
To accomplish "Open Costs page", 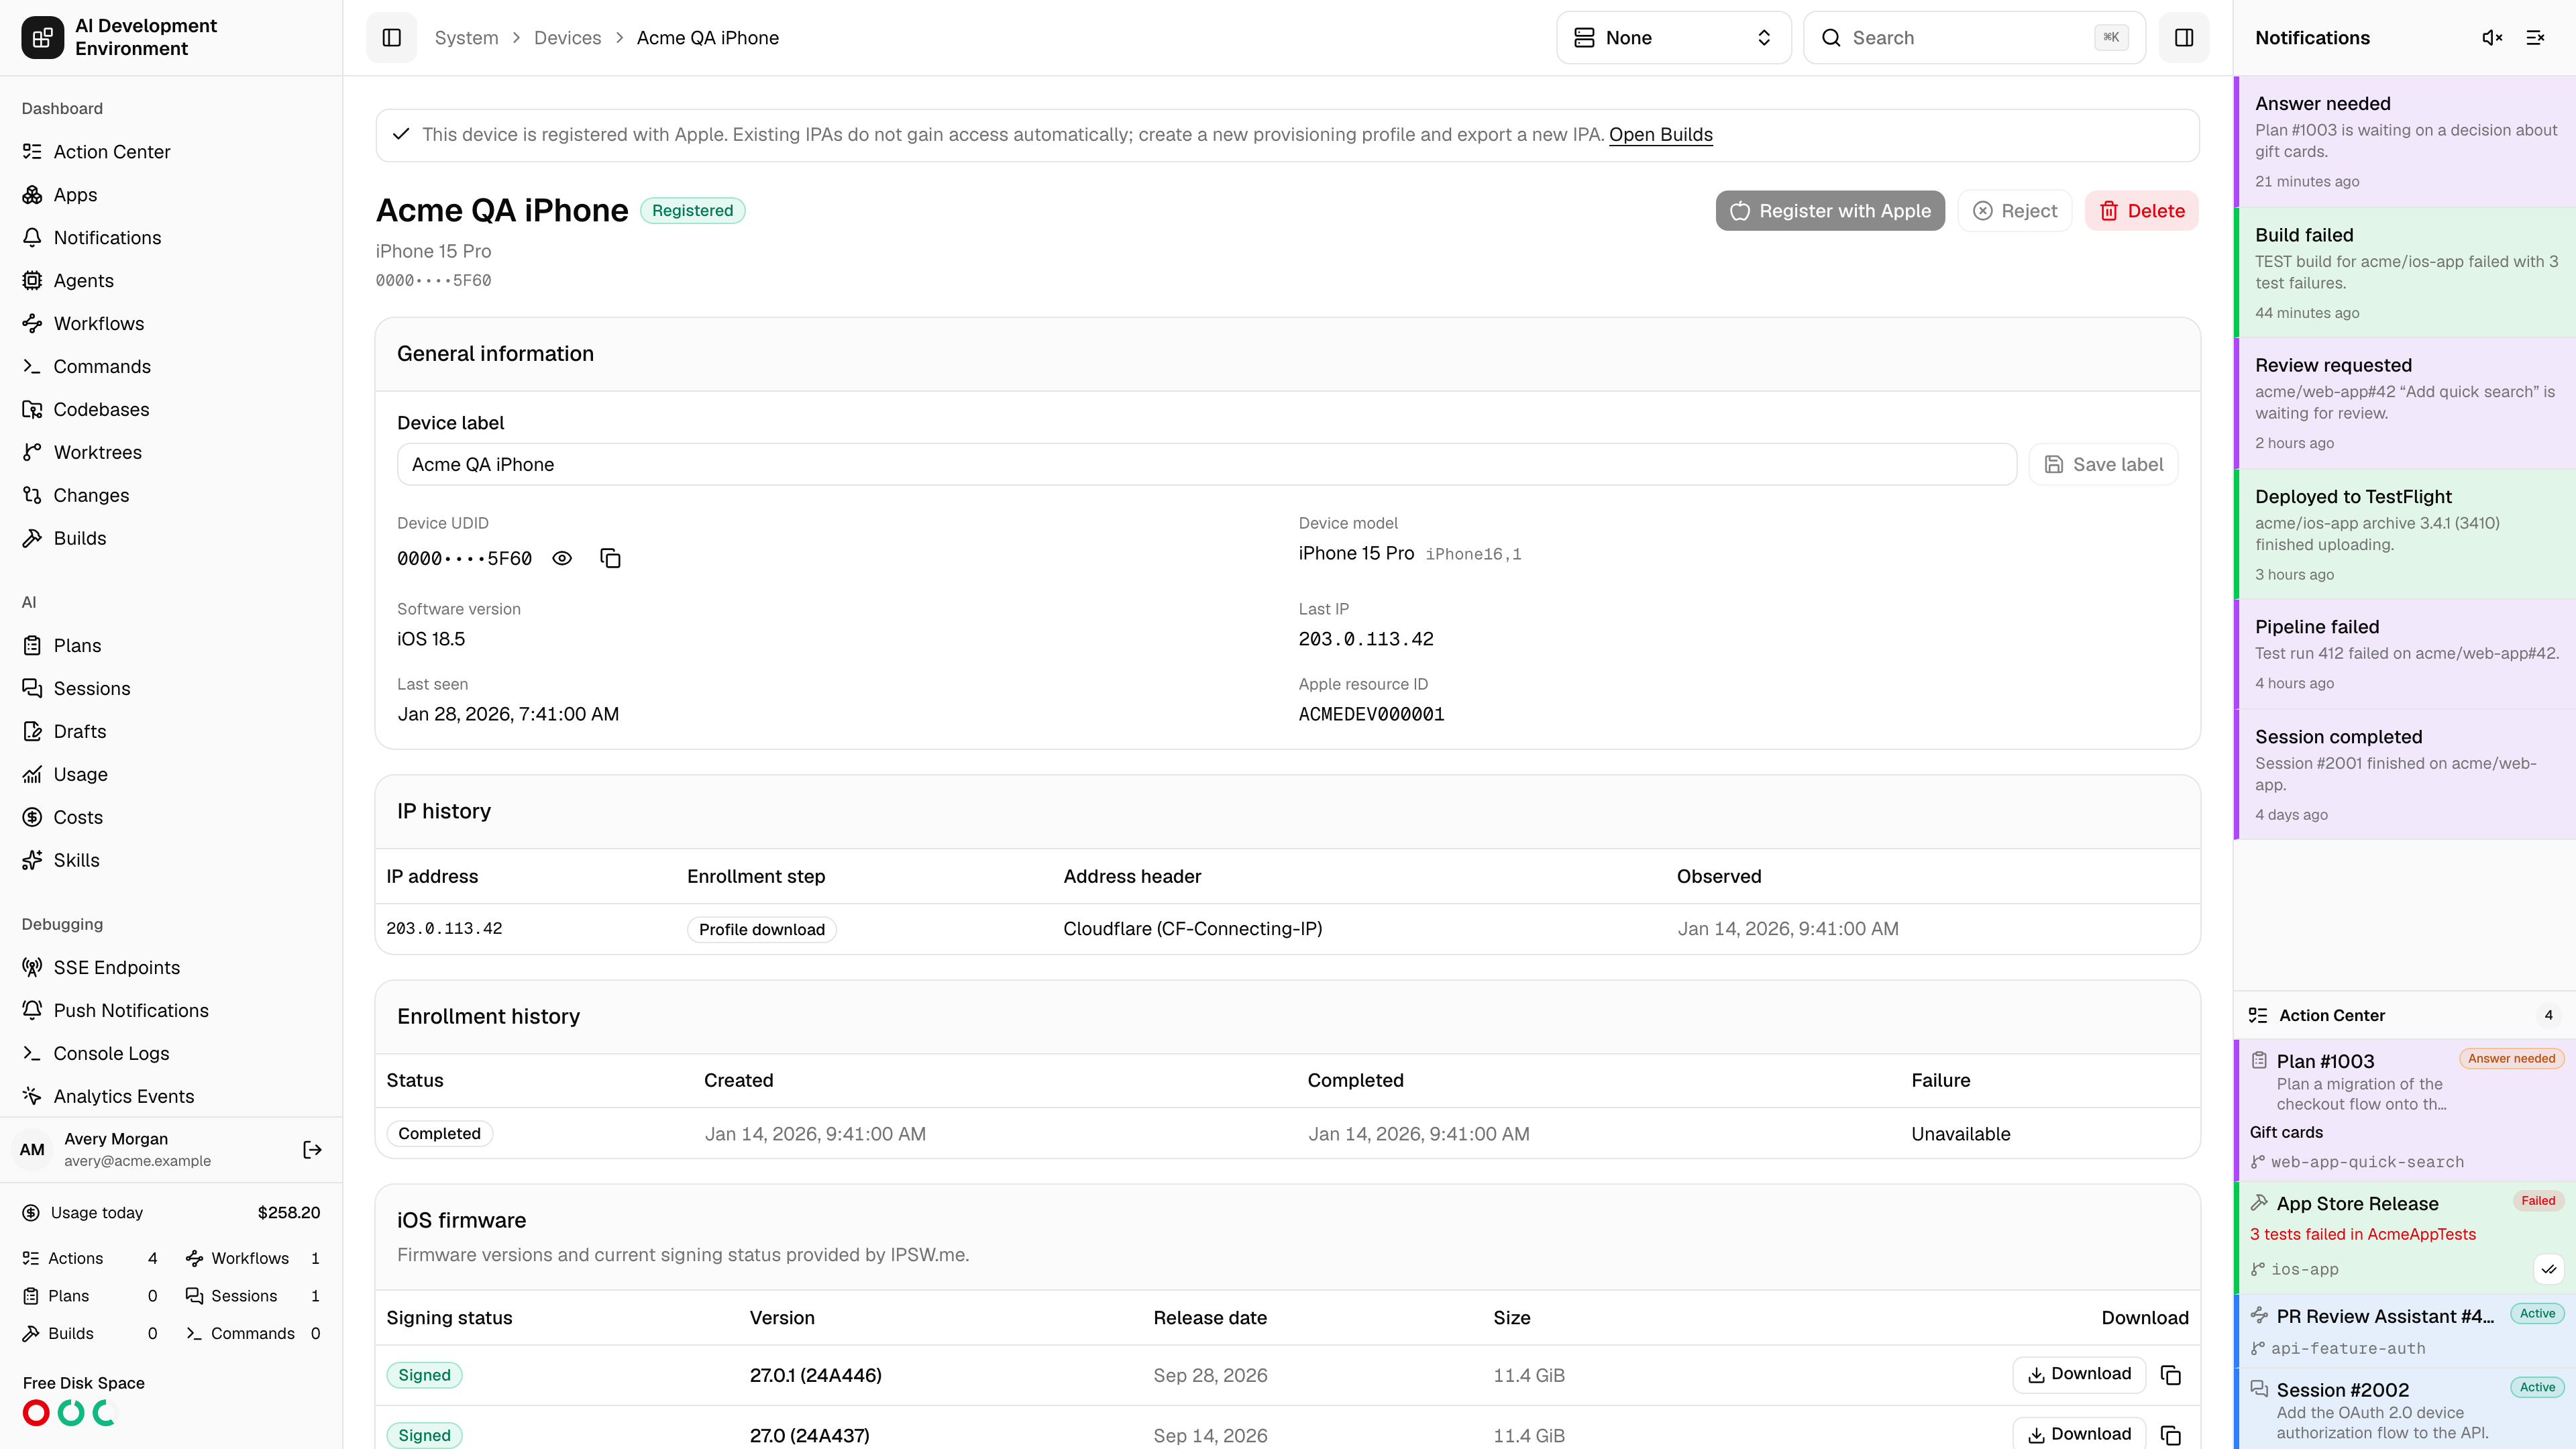I will point(171,818).
